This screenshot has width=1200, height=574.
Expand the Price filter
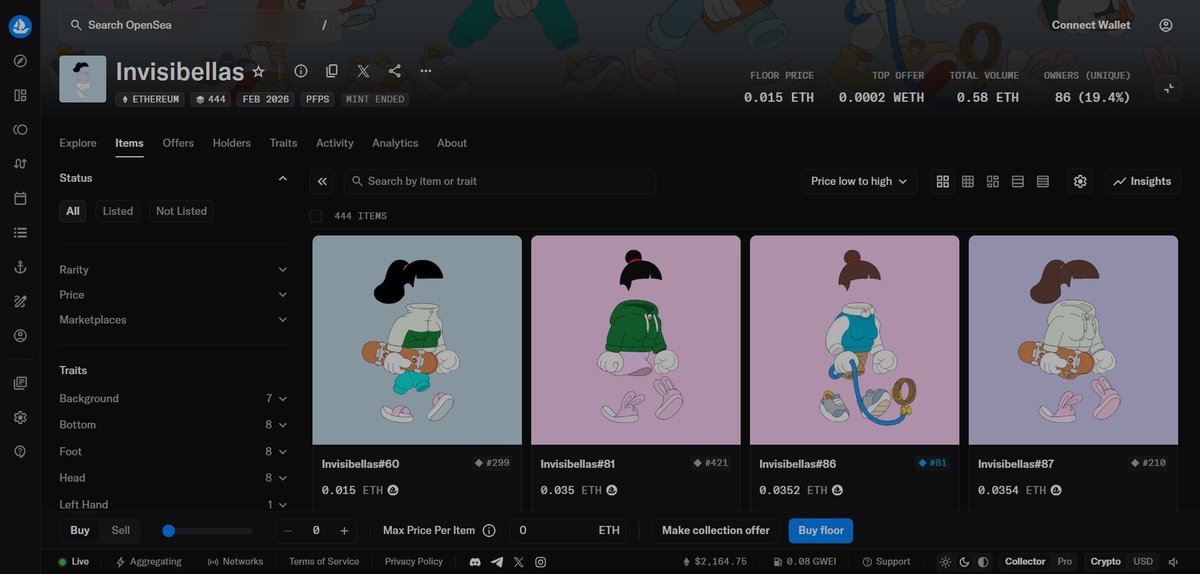coord(173,295)
